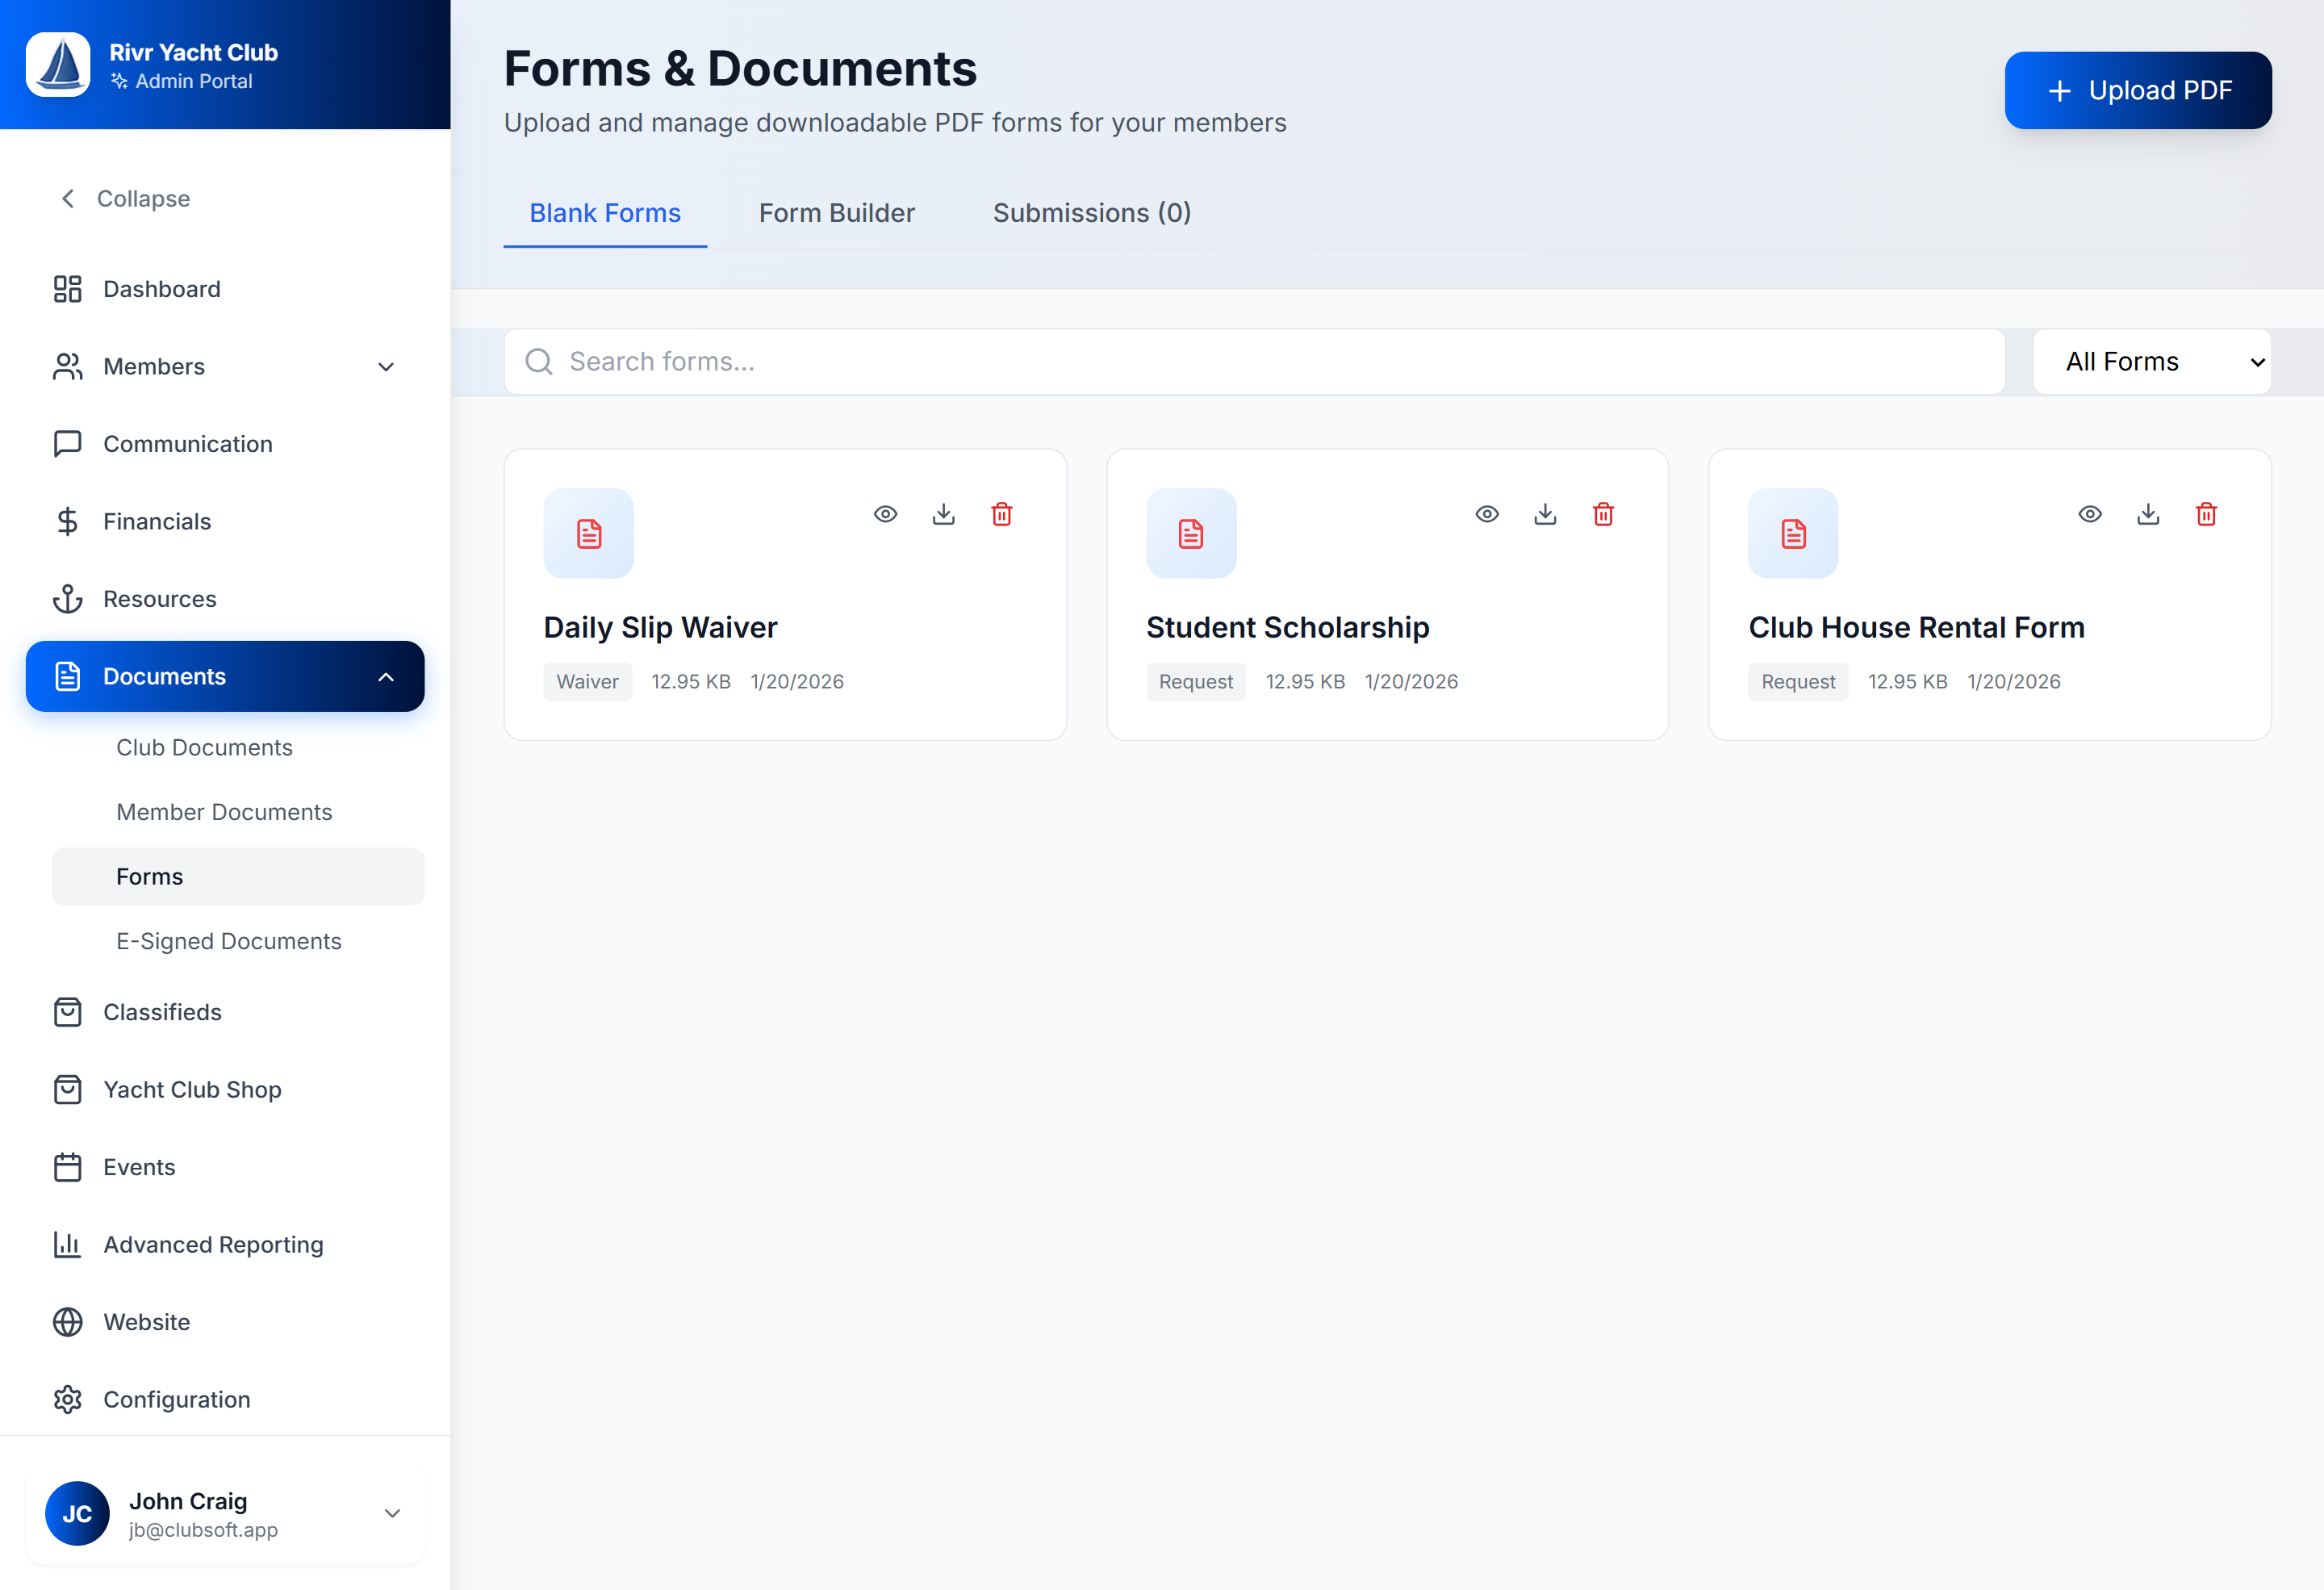Click the Resources anchor icon
Viewport: 2324px width, 1590px height.
point(67,598)
